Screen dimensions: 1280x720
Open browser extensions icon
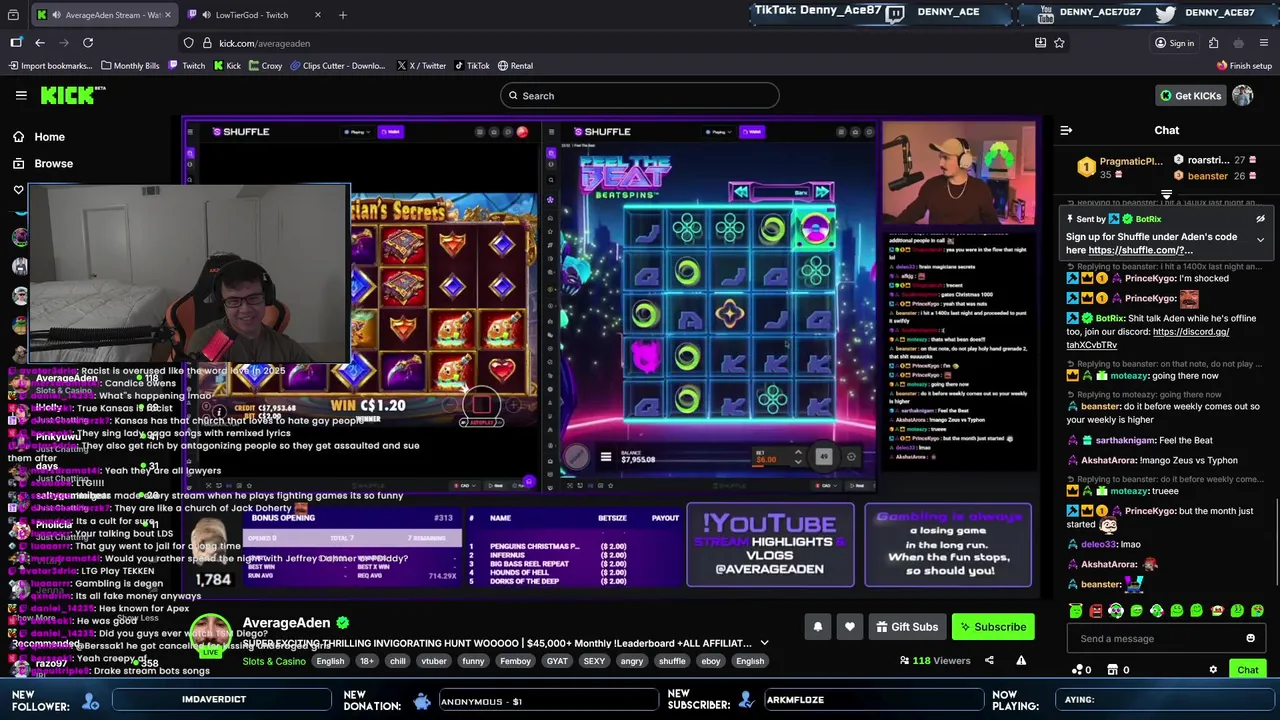(x=1213, y=43)
